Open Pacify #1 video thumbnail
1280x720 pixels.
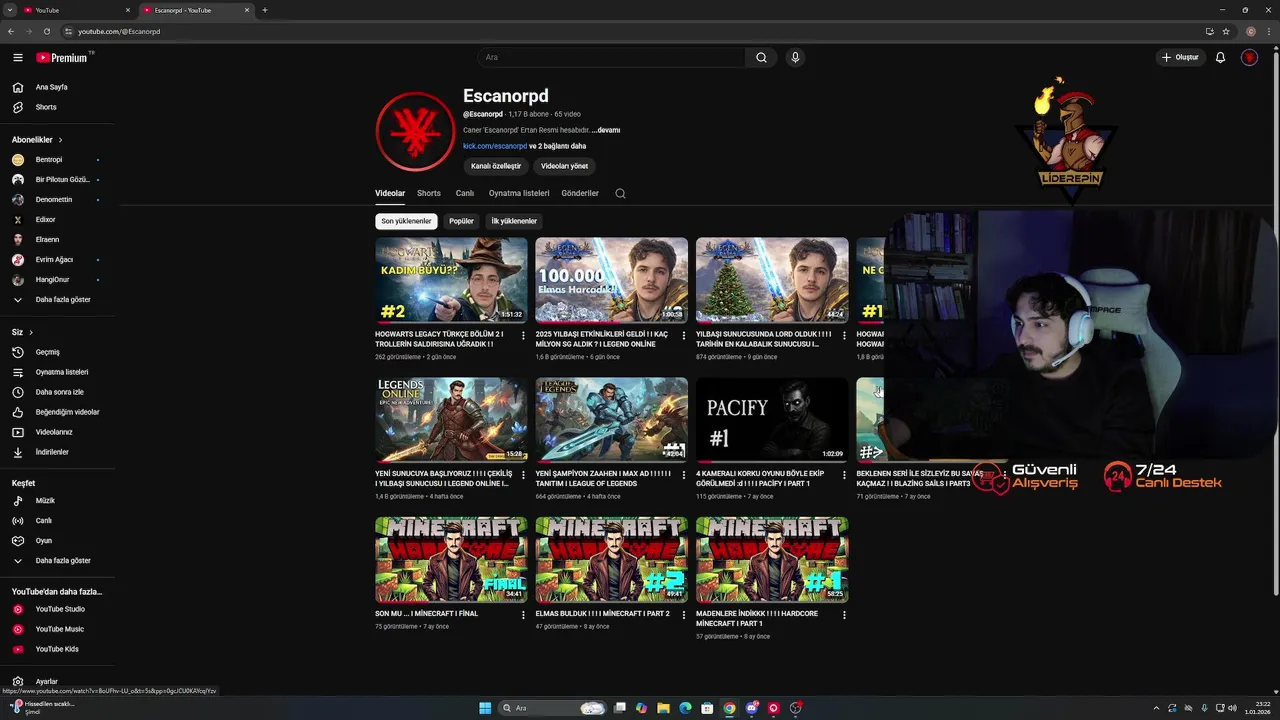(772, 419)
